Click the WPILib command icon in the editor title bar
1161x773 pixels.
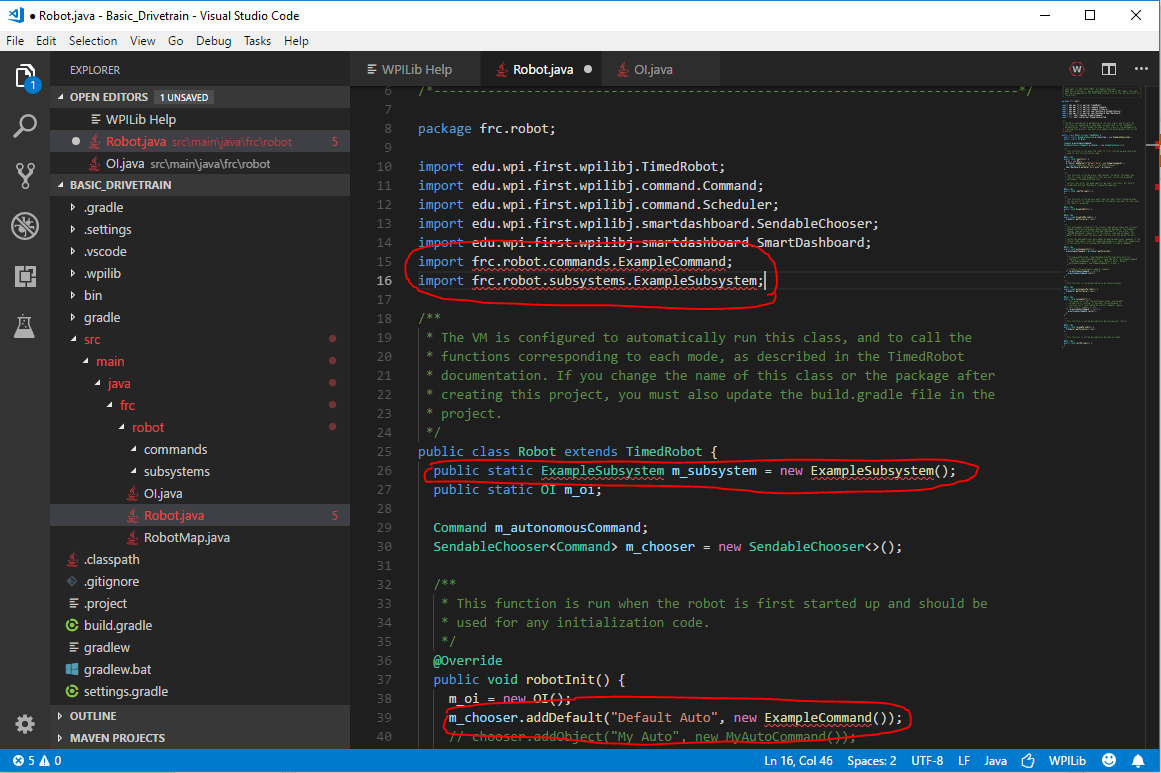1077,69
